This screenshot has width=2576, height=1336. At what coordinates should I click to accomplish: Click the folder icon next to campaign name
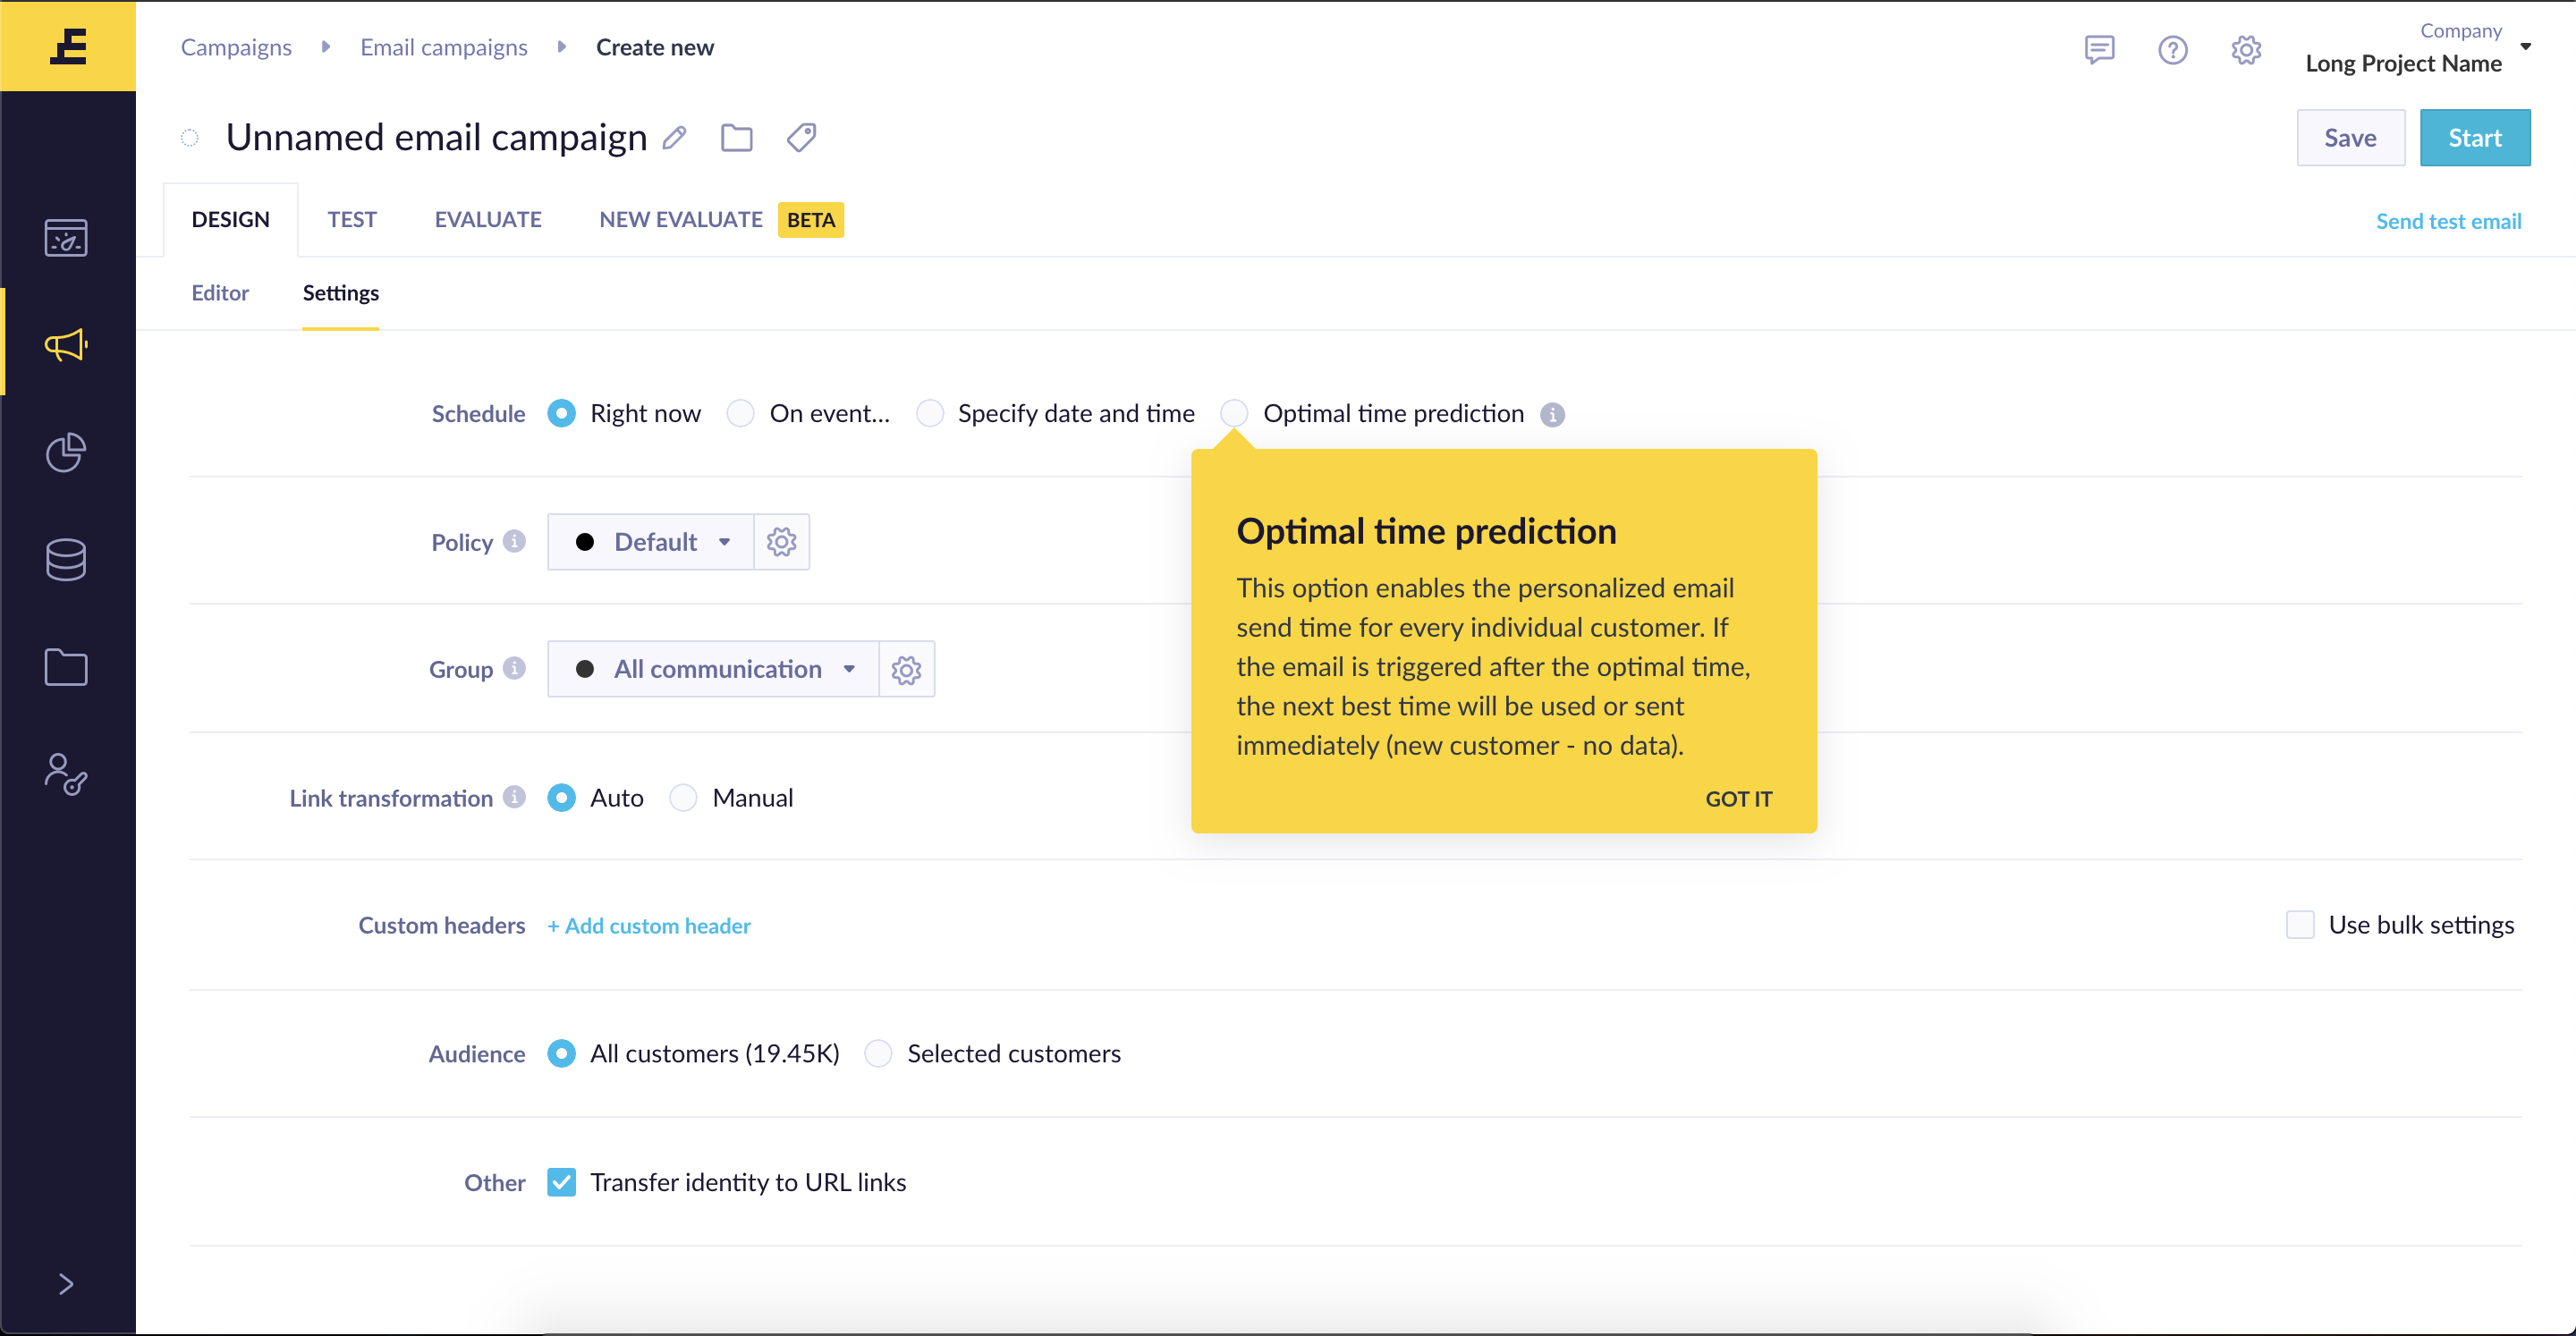click(x=738, y=136)
